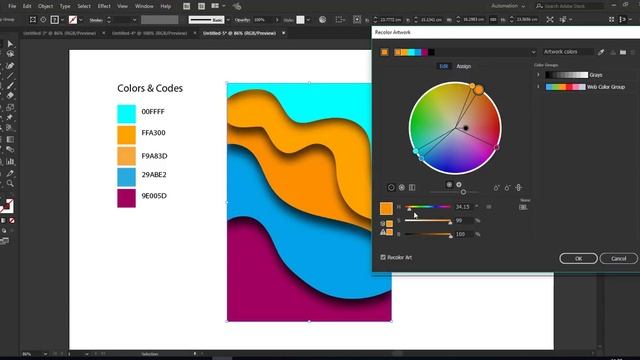Select the Eyedropper tool in the left toolbar
This screenshot has width=640, height=360.
[x=10, y=173]
